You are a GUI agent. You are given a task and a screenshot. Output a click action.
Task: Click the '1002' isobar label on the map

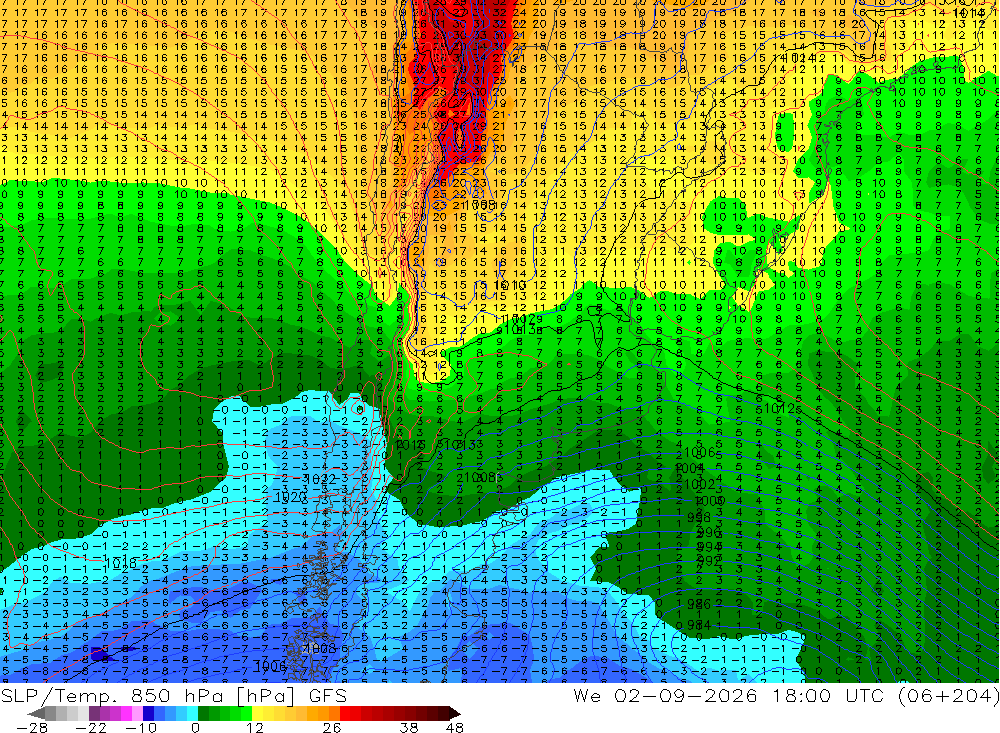click(700, 485)
